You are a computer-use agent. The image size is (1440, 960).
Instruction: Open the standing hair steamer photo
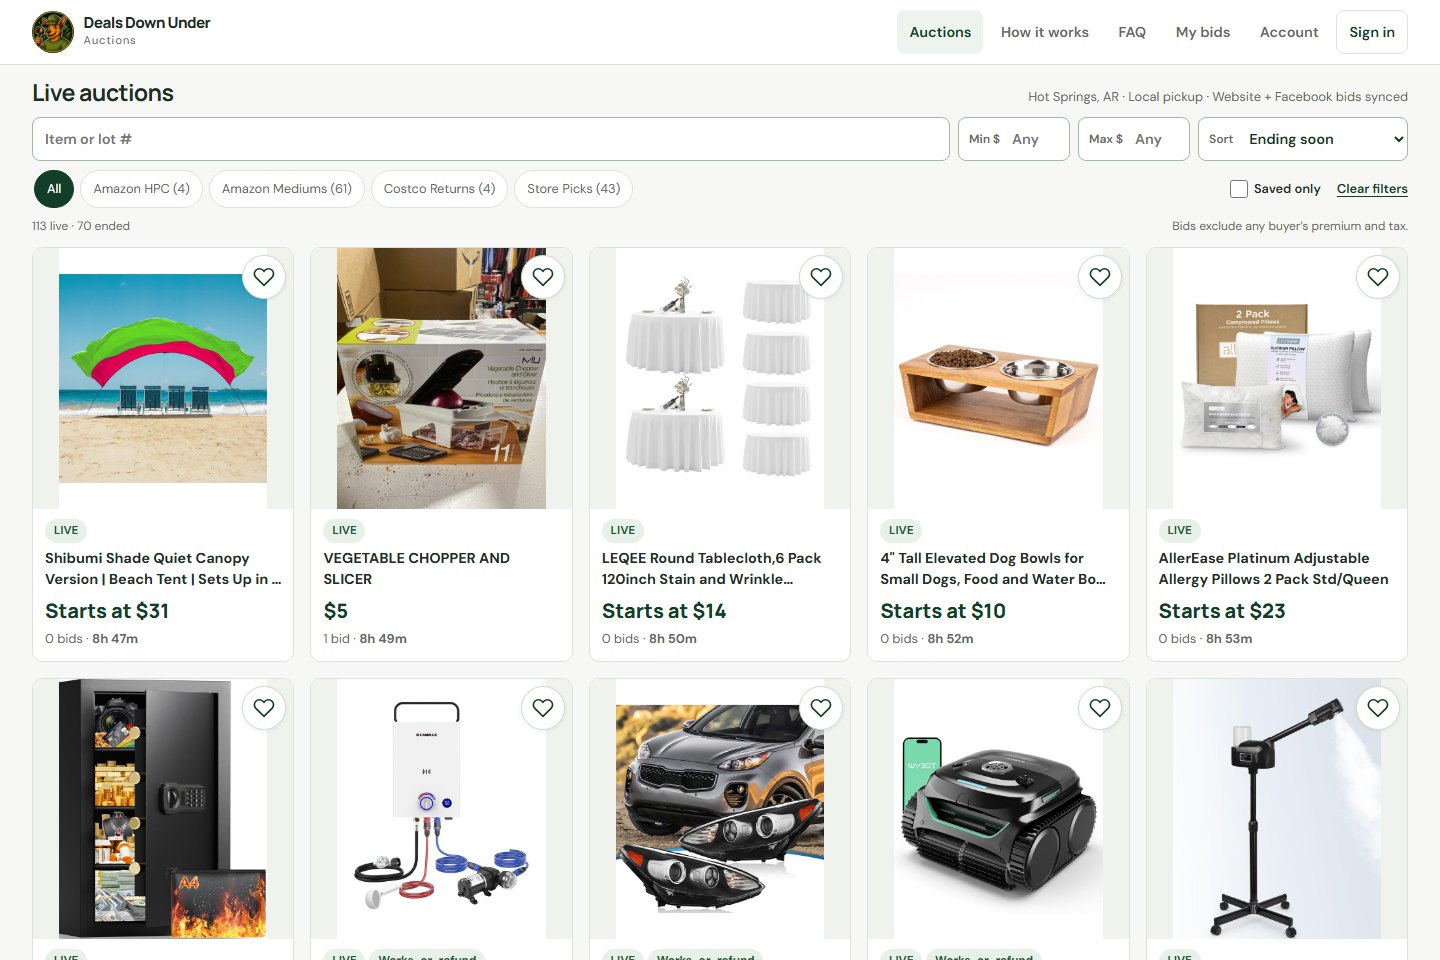(1277, 809)
